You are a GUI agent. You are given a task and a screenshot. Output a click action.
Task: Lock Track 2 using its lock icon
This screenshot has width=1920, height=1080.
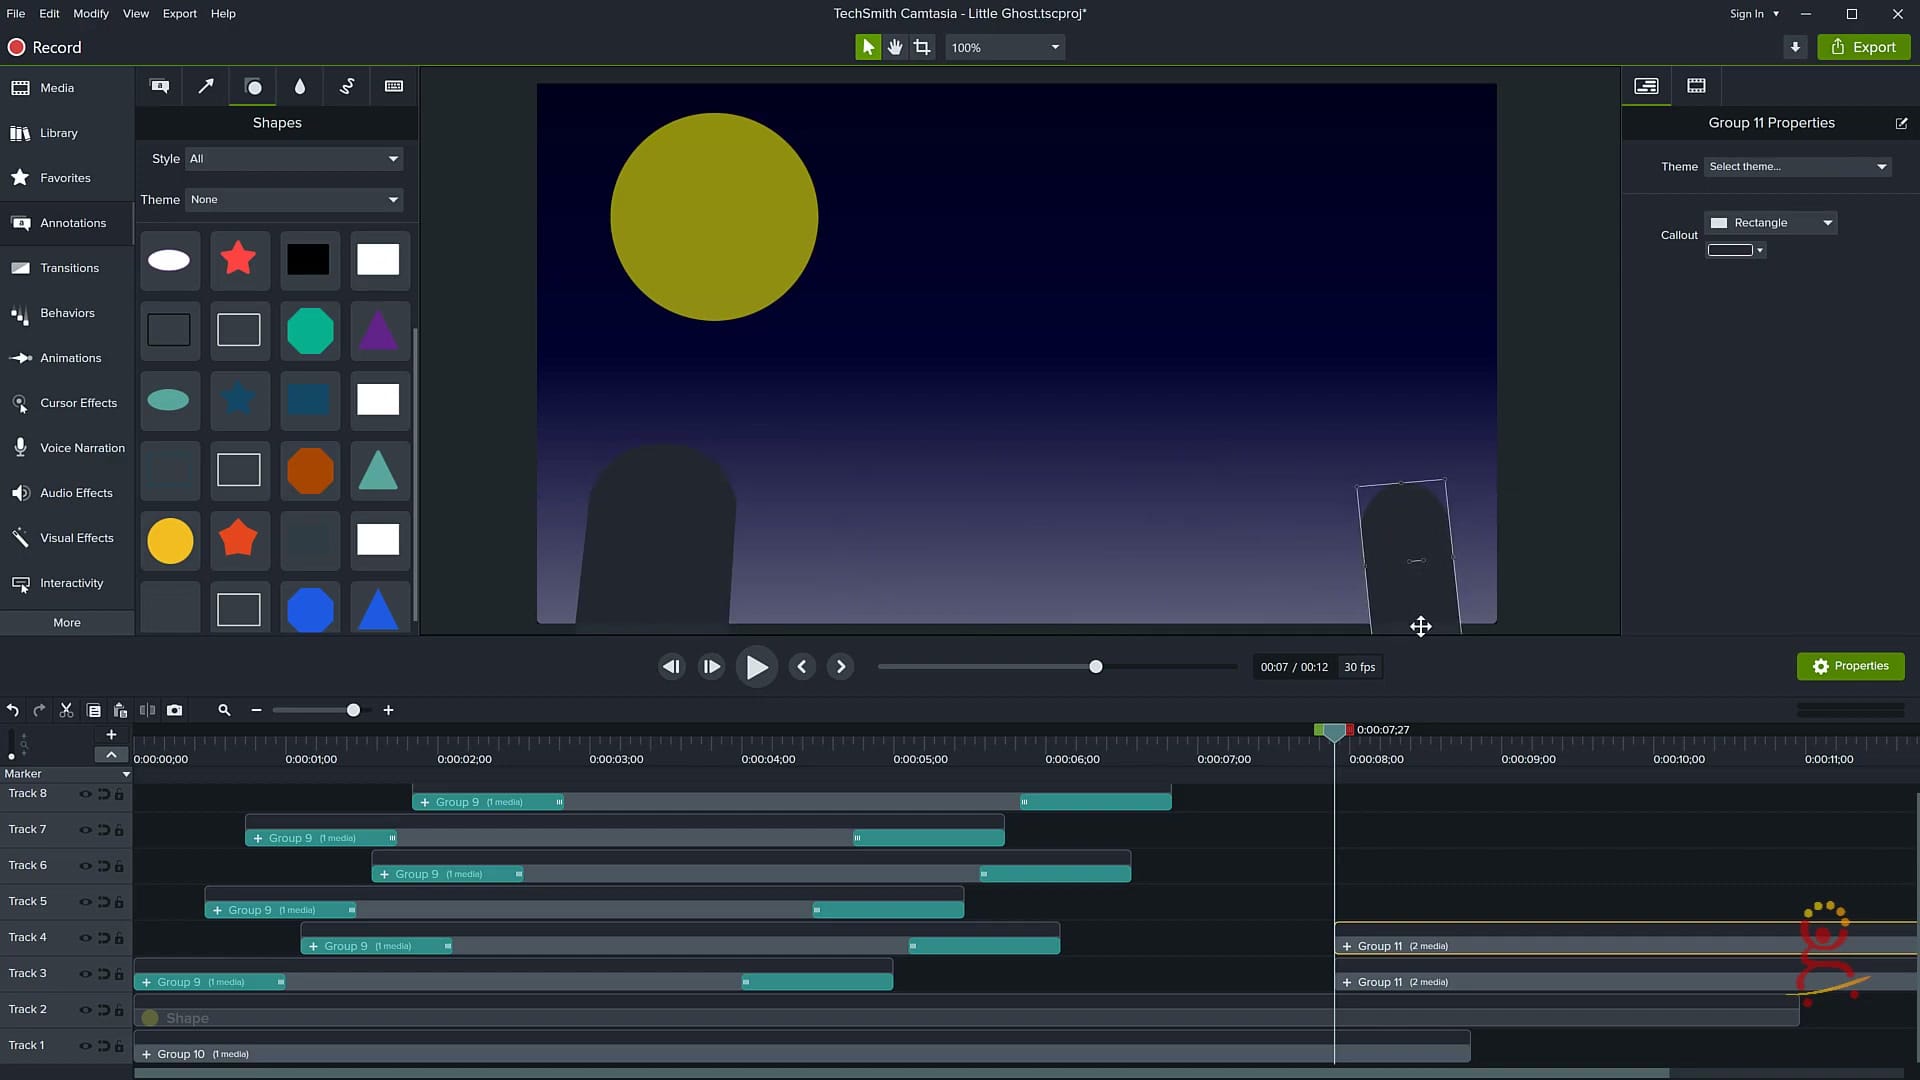click(119, 1010)
